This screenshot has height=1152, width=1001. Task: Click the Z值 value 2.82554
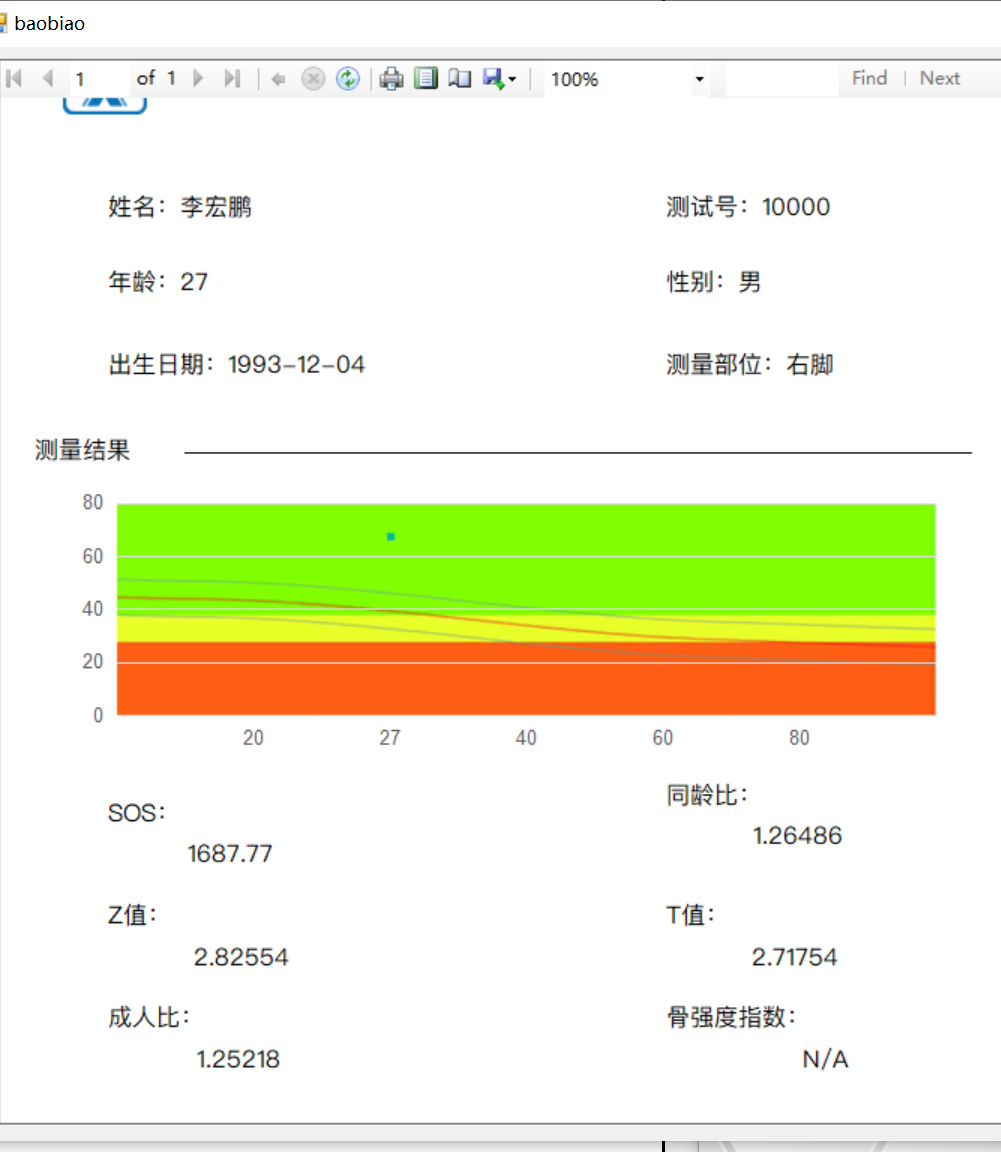(241, 957)
